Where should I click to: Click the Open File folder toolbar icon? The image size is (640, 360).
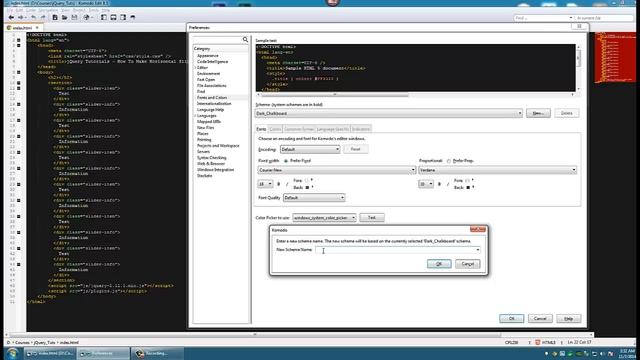pyautogui.click(x=64, y=18)
